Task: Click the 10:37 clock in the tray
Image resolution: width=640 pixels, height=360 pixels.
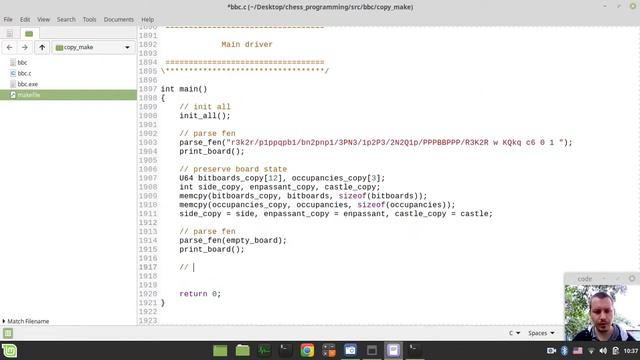Action: tap(631, 351)
